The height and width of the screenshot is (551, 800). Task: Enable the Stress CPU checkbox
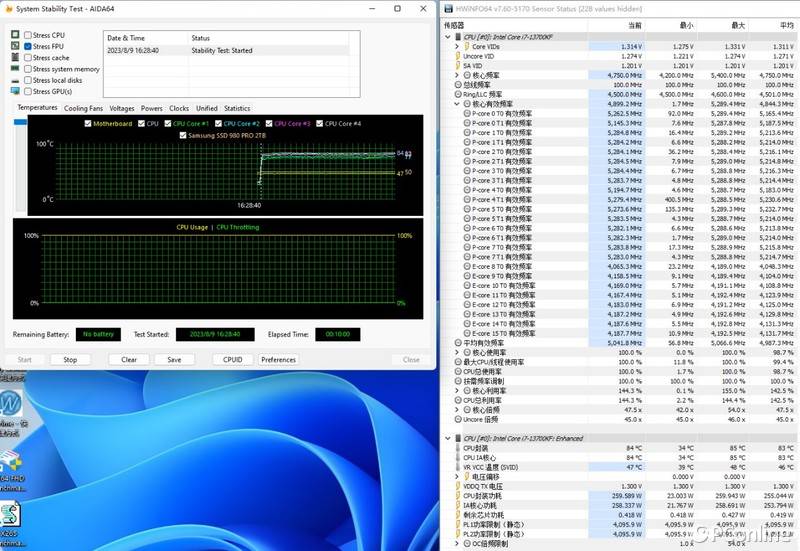click(28, 35)
